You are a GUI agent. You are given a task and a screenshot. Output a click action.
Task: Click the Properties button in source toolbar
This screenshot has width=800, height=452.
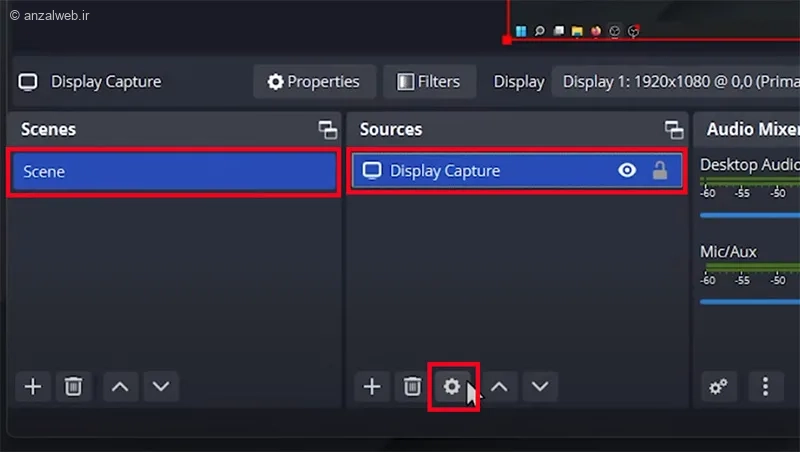click(314, 82)
